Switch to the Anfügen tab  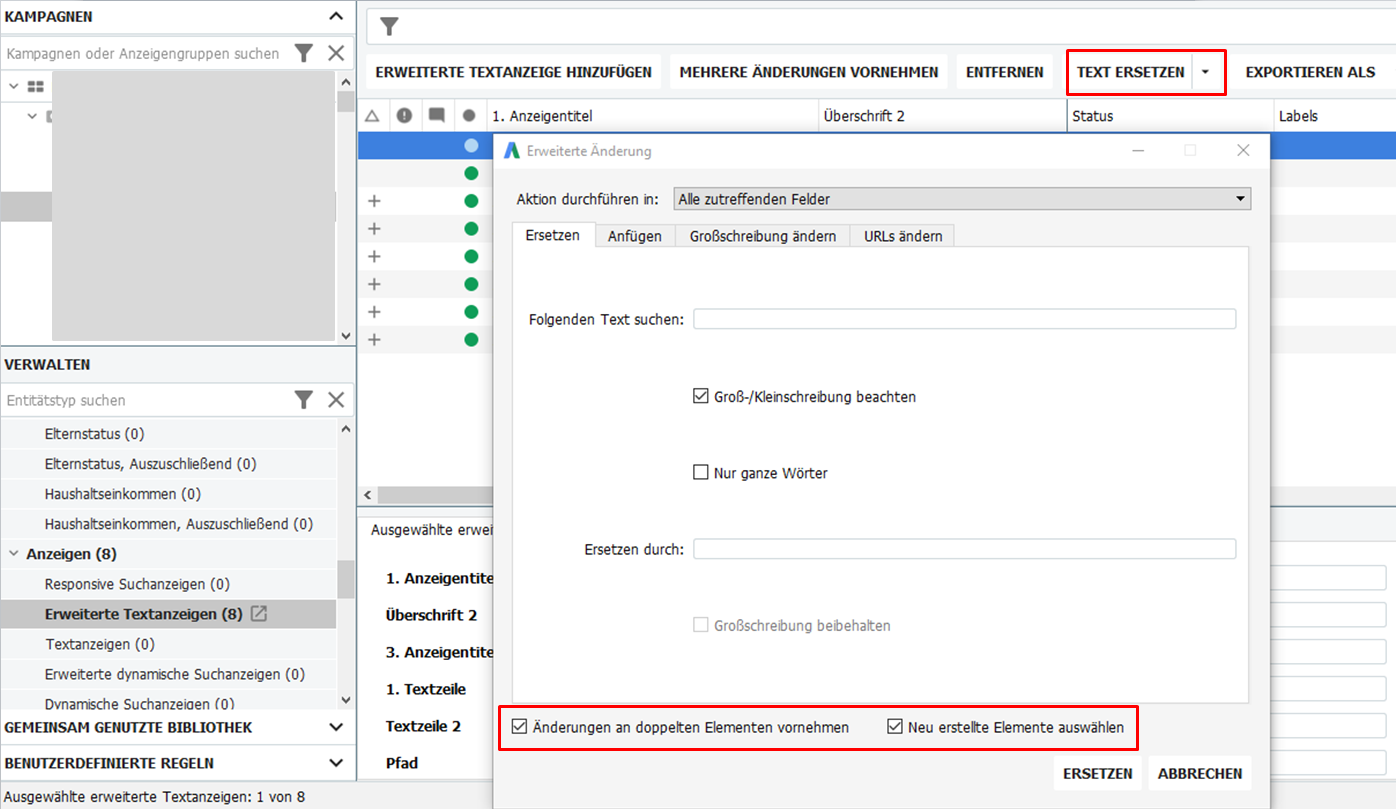coord(634,235)
